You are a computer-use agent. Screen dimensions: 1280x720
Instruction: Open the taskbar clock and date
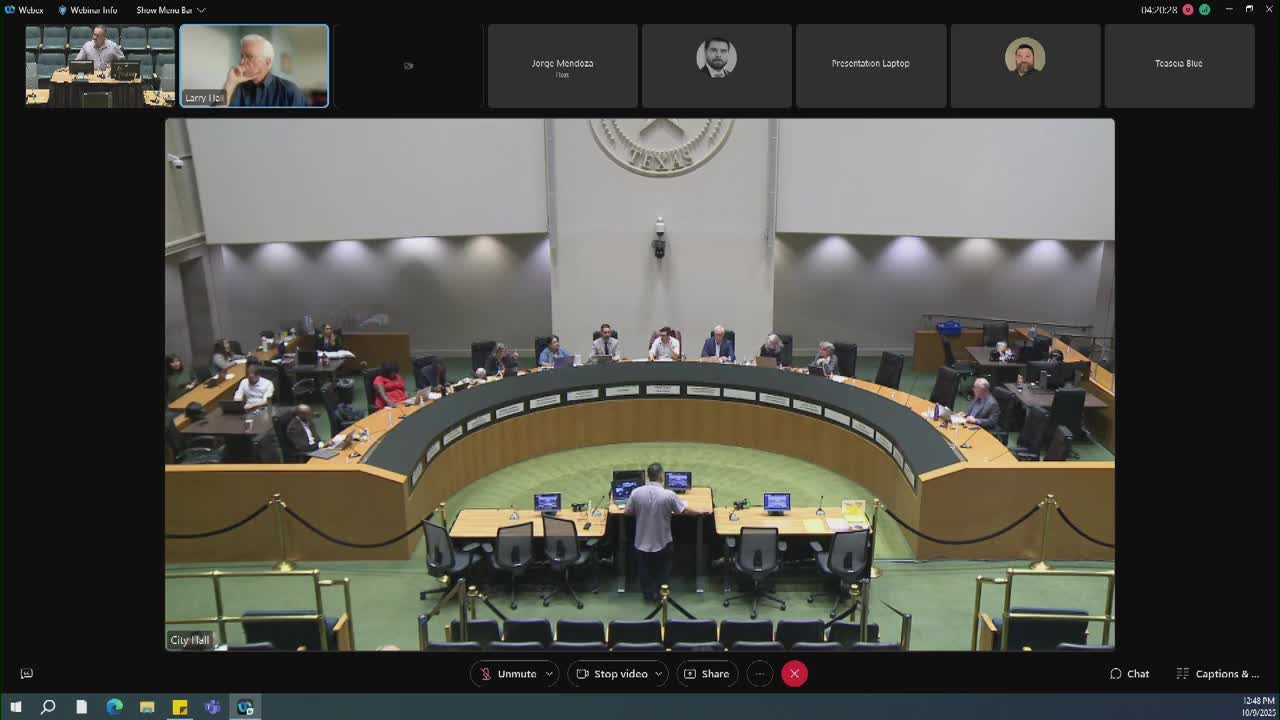click(1258, 707)
